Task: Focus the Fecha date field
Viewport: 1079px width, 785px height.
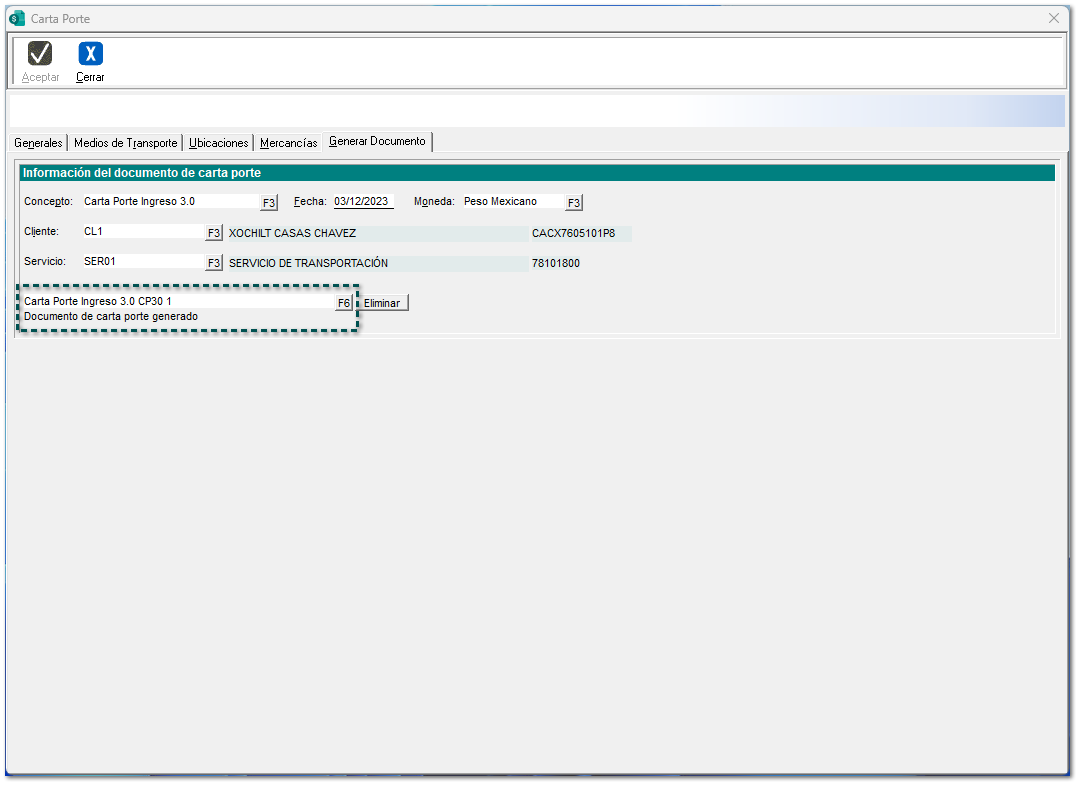Action: point(362,201)
